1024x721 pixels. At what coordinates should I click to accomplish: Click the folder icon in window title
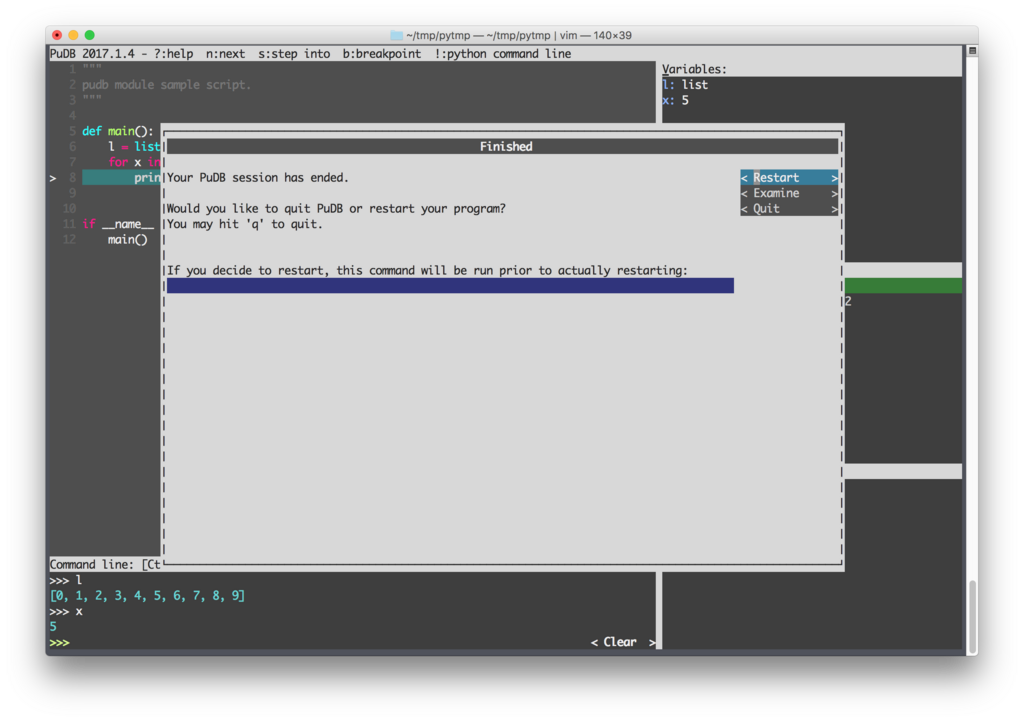(396, 35)
